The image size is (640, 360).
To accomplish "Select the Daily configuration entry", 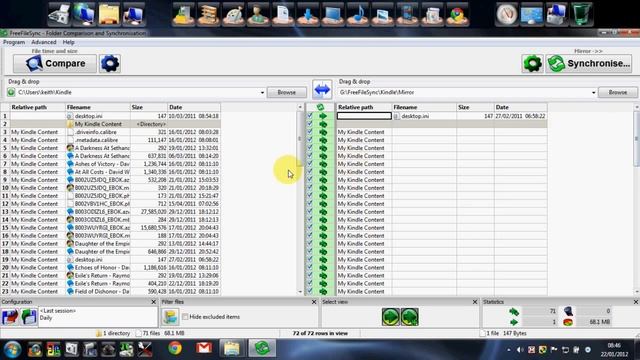I will point(46,318).
